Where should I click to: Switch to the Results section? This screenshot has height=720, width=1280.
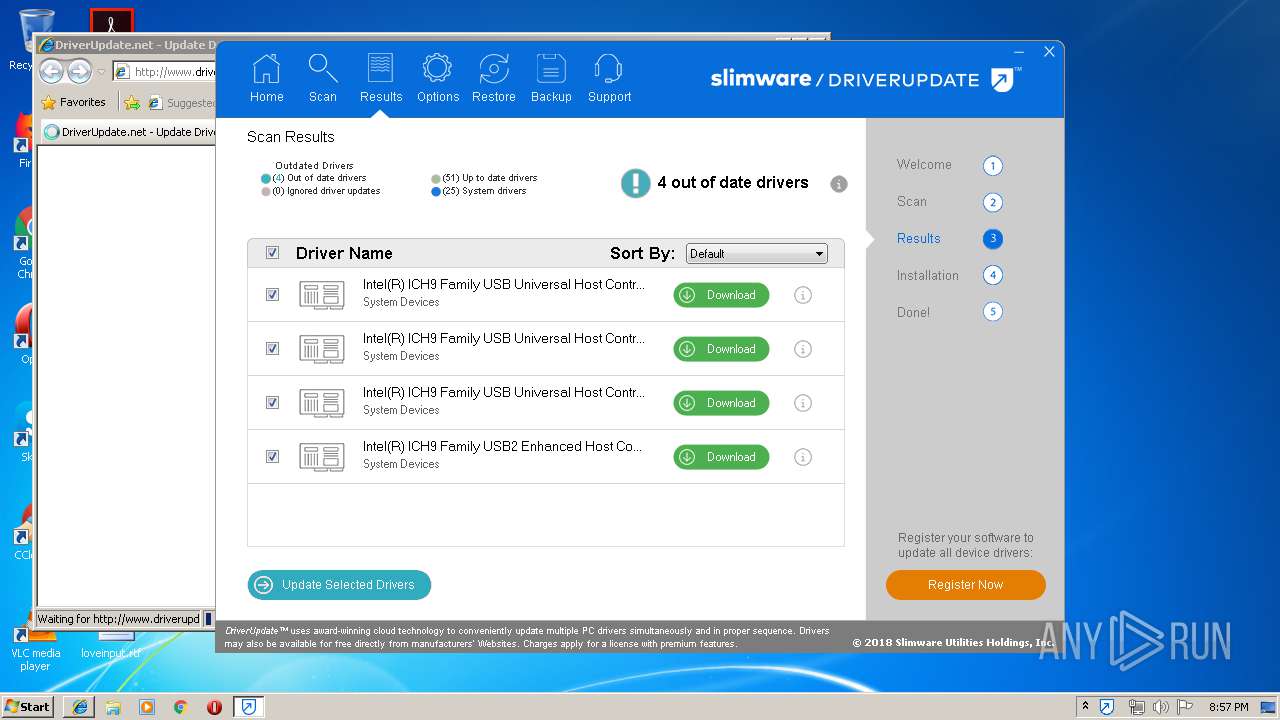coord(381,78)
